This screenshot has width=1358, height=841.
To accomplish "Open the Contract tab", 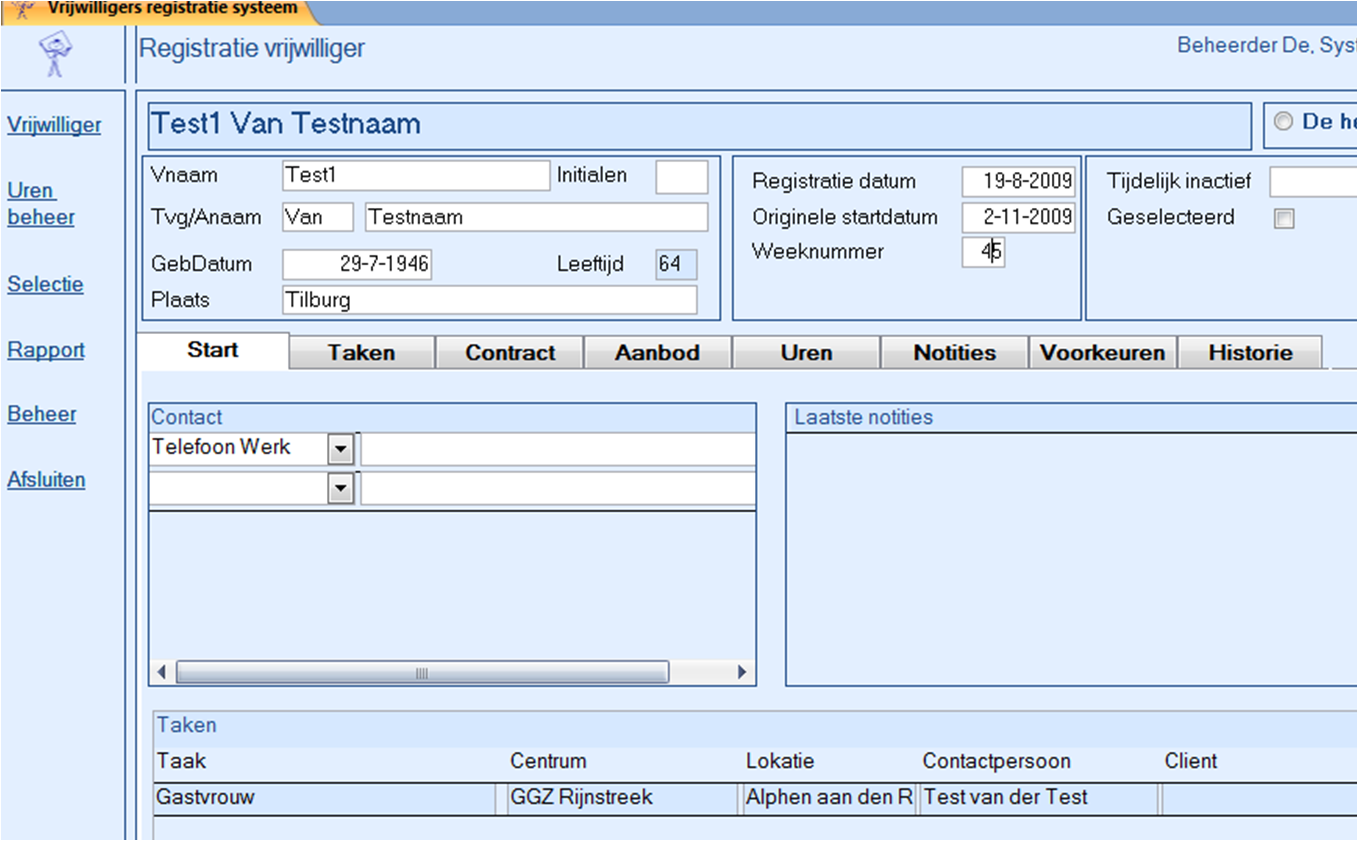I will click(510, 352).
